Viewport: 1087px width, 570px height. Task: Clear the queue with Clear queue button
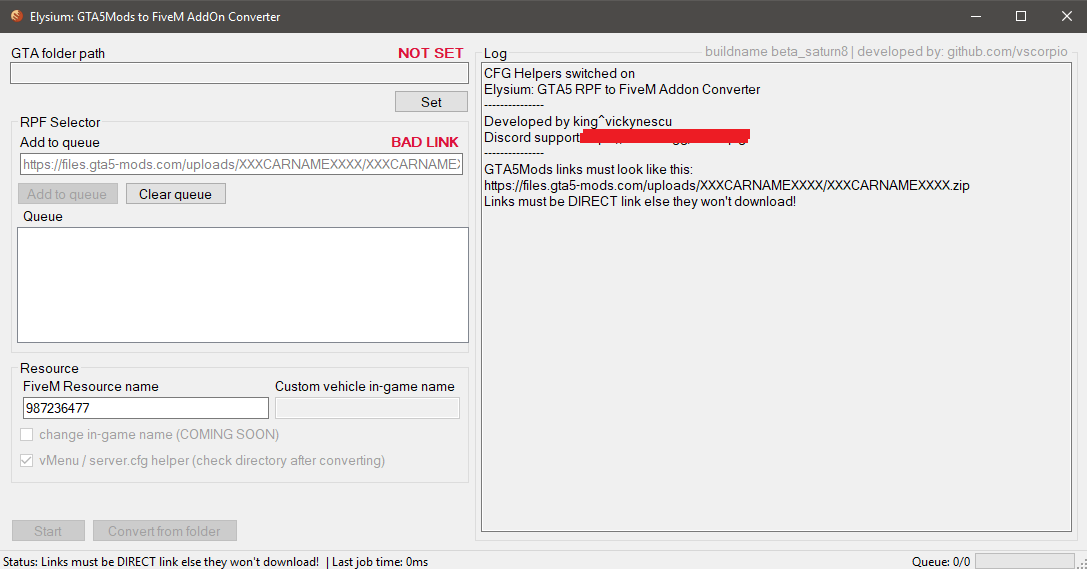(175, 194)
